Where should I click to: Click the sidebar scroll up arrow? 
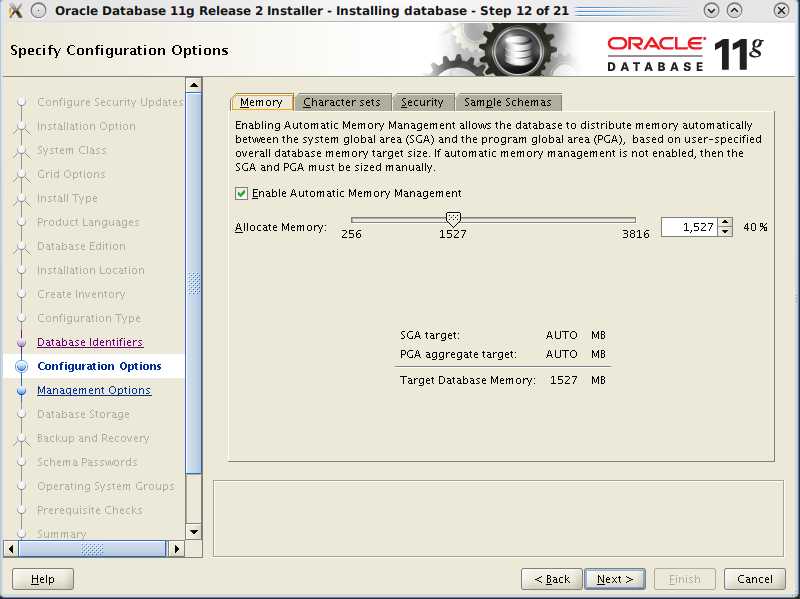(x=194, y=85)
